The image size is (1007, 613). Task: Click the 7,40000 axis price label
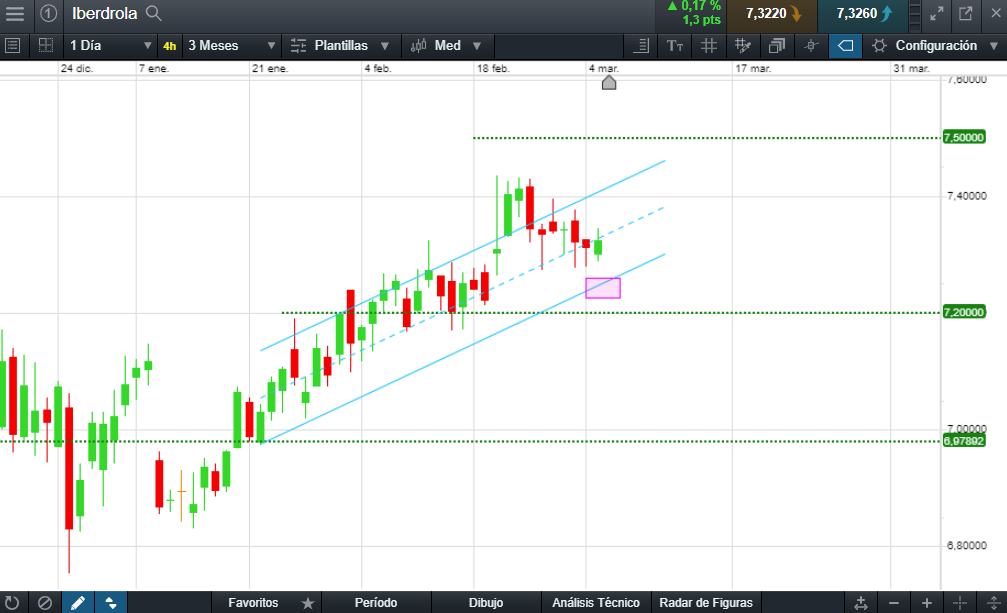tap(967, 196)
